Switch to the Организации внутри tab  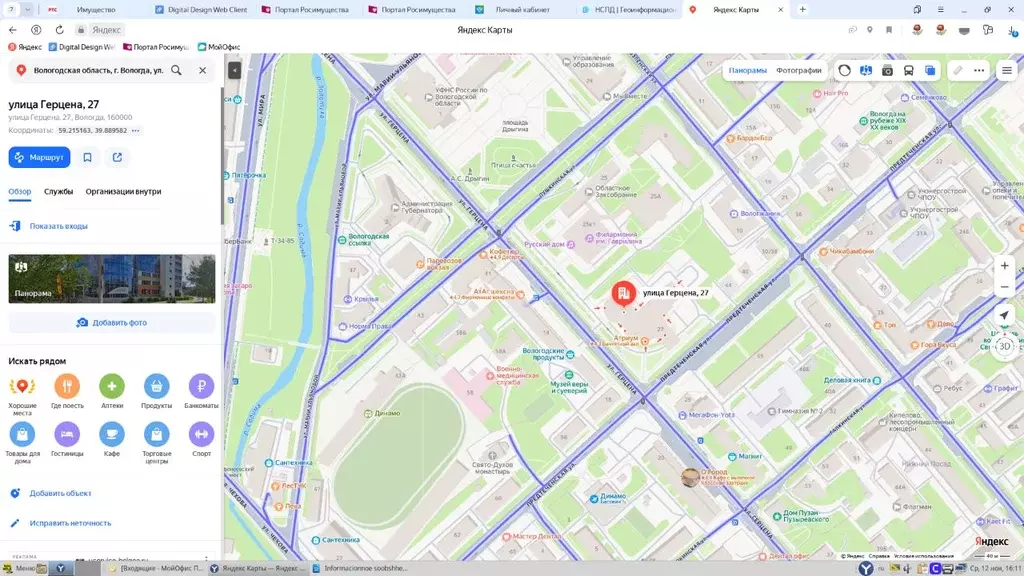123,190
